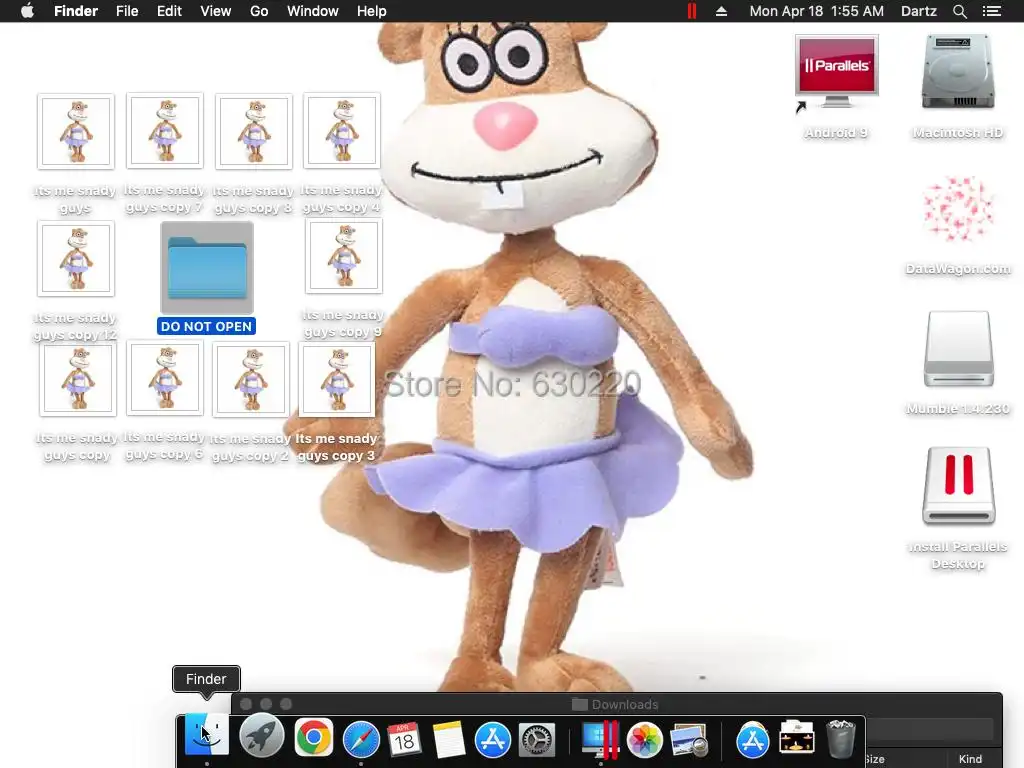Open the Downloads stack in Dock
Viewport: 1024px width, 768px height.
tap(797, 738)
